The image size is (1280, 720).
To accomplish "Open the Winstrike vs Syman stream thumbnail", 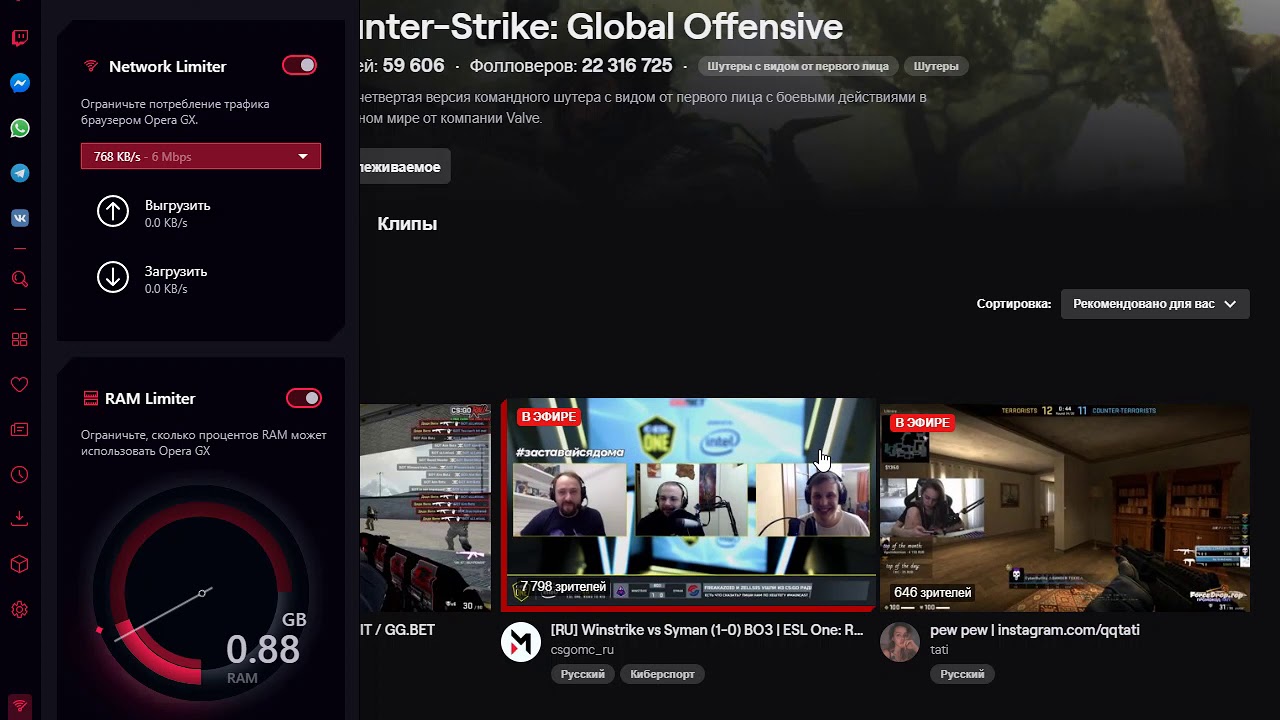I will click(688, 505).
